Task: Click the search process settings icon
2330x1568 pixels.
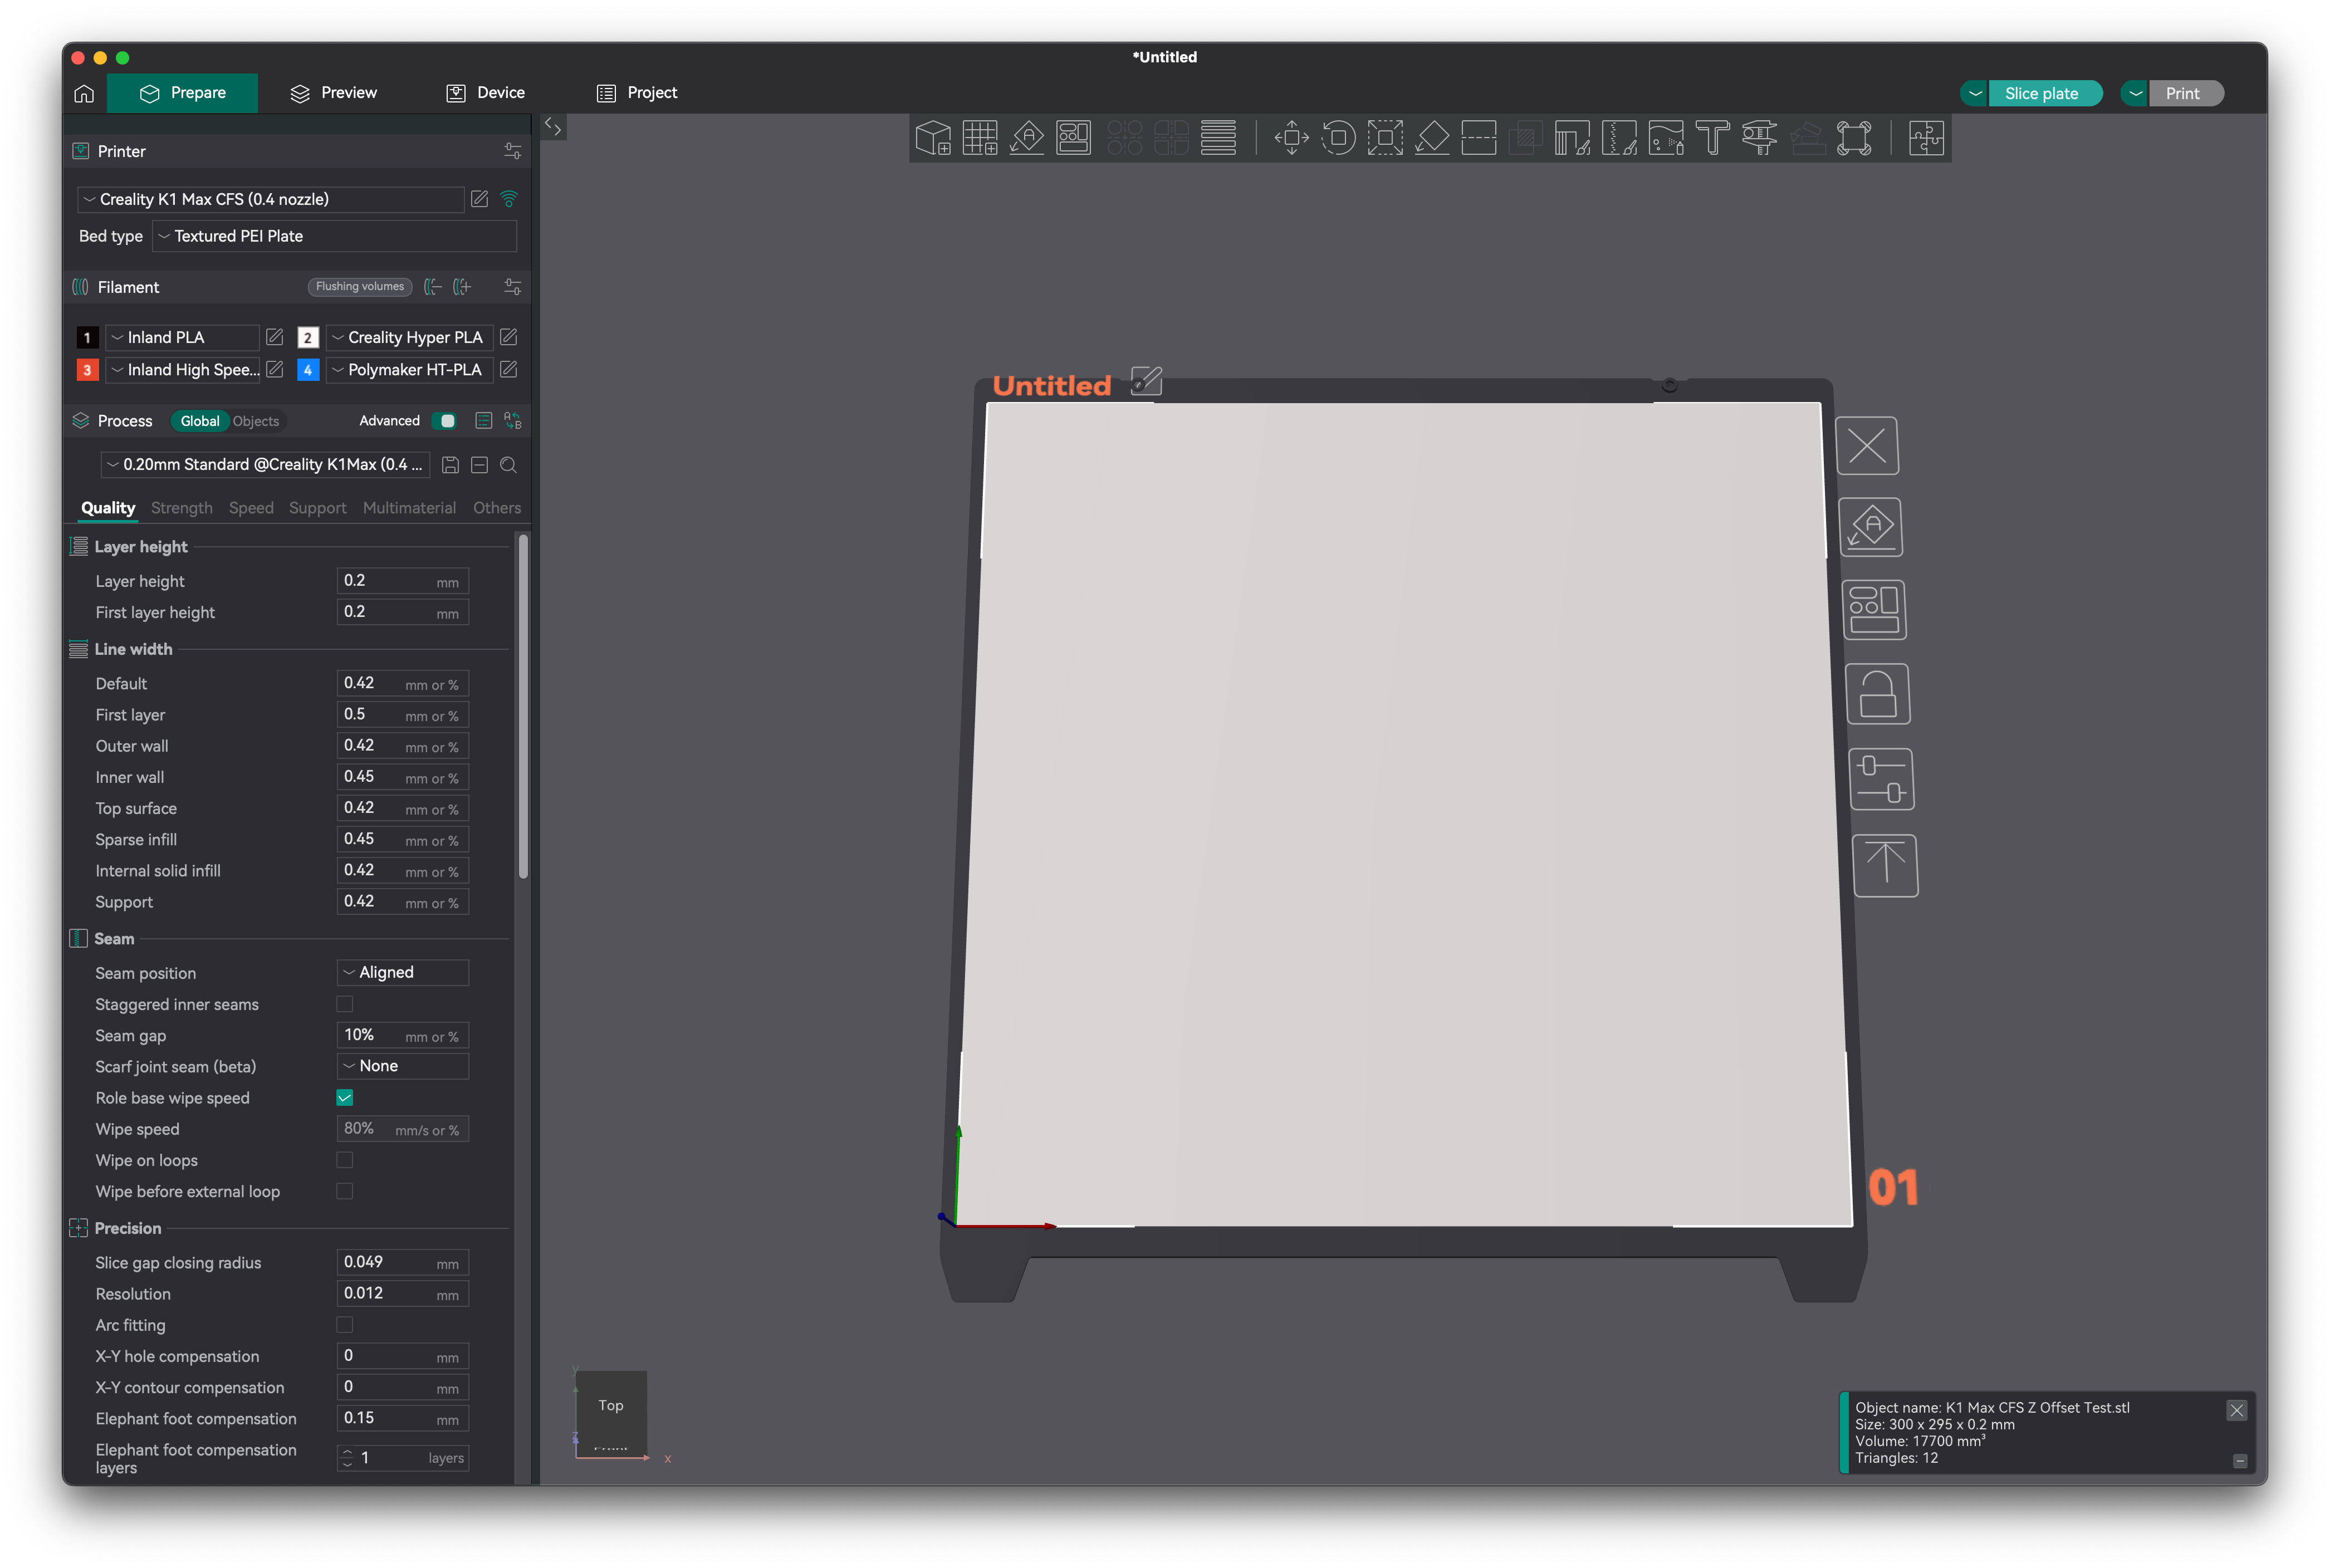Action: point(508,465)
